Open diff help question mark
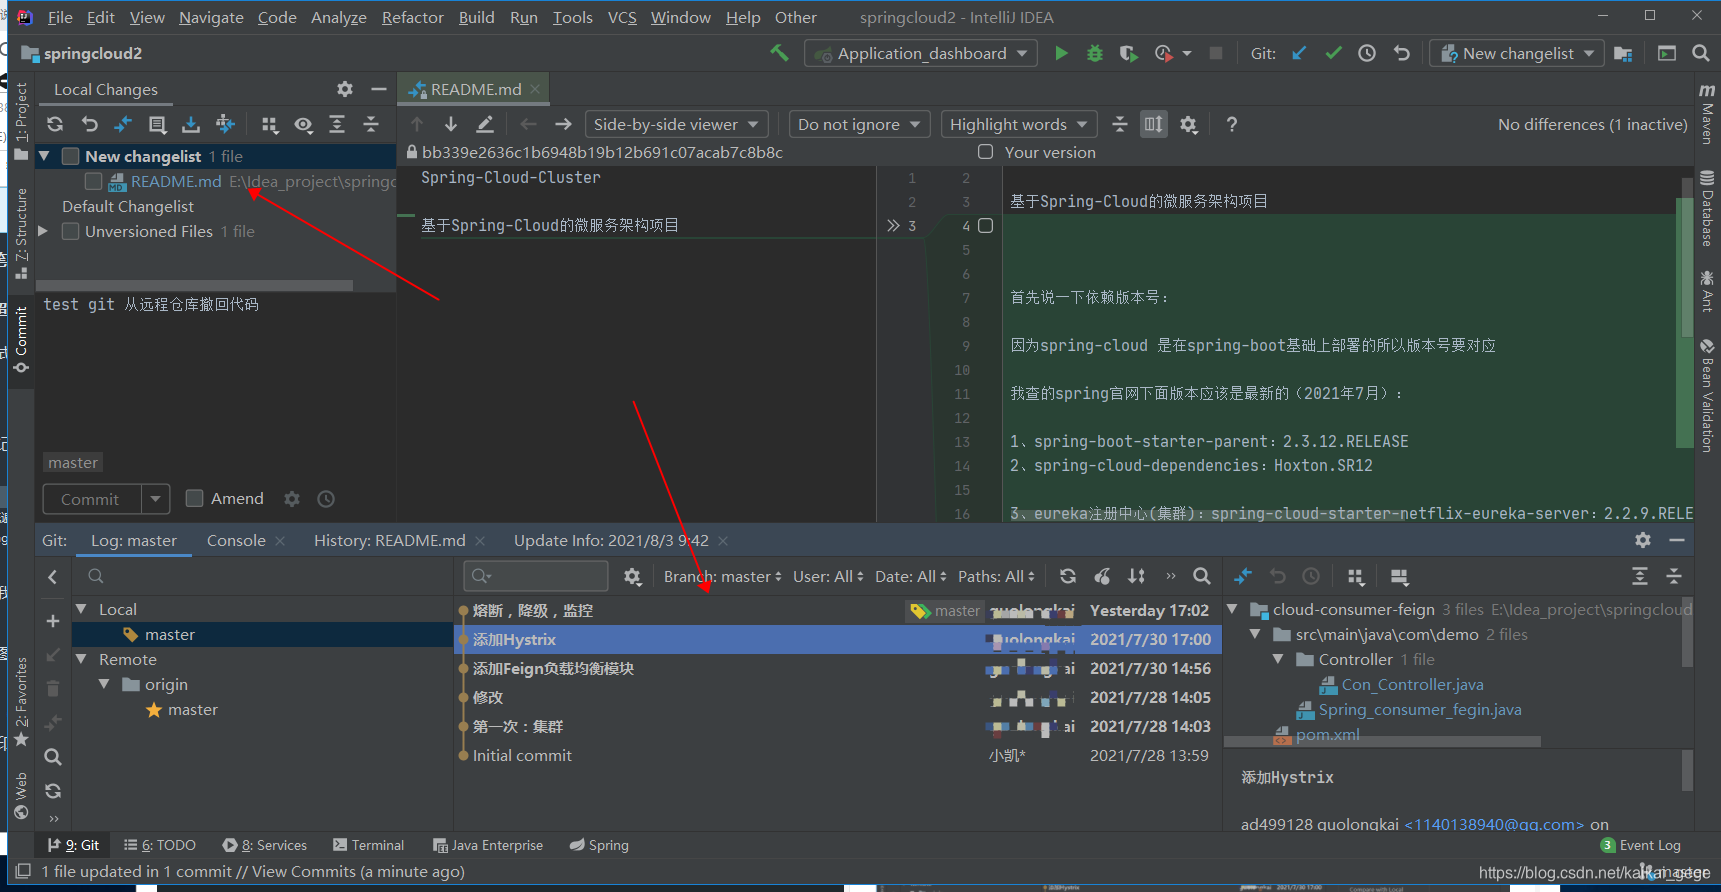 pyautogui.click(x=1232, y=124)
